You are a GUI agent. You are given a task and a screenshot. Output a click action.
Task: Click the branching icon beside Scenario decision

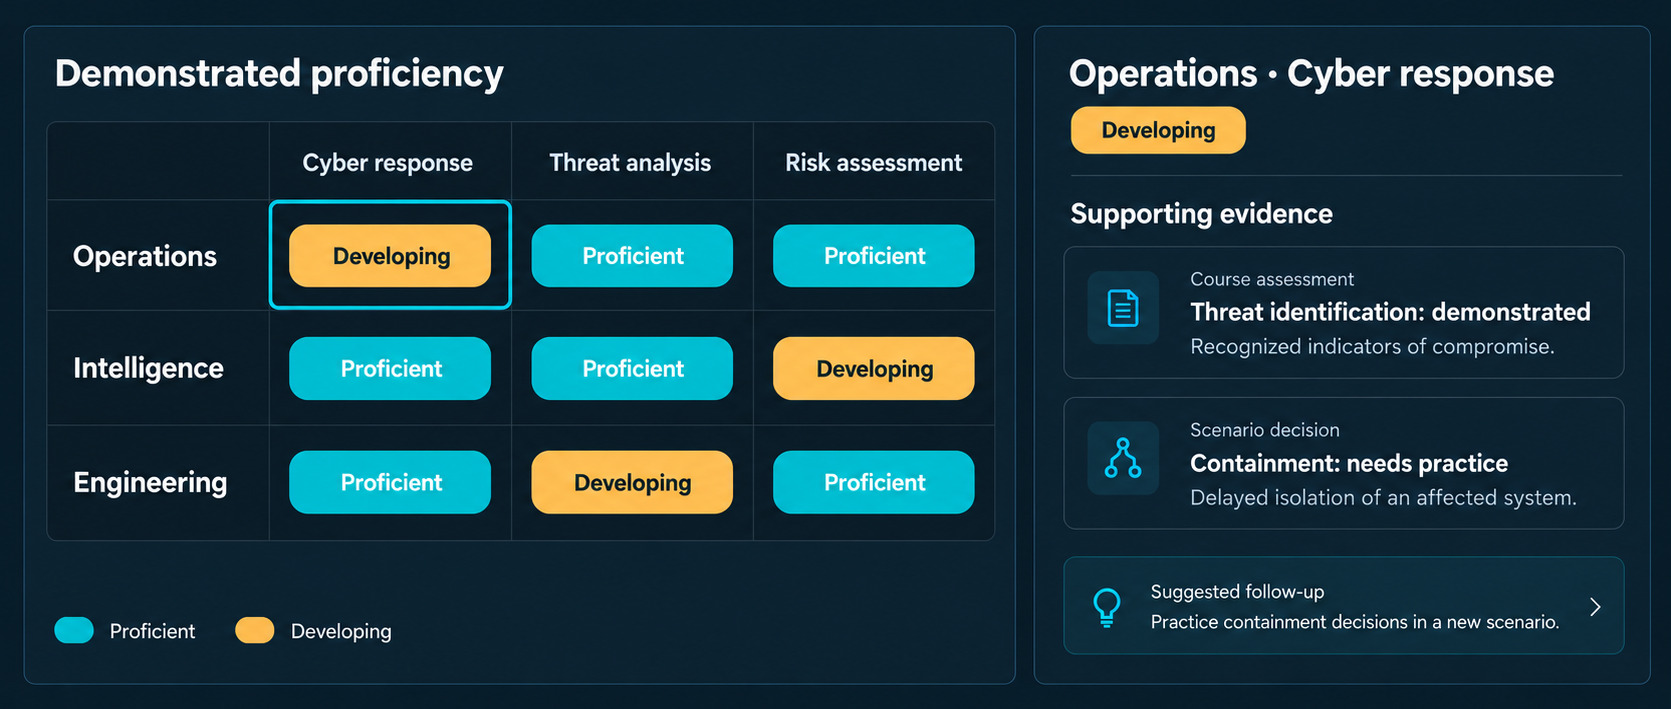1123,458
